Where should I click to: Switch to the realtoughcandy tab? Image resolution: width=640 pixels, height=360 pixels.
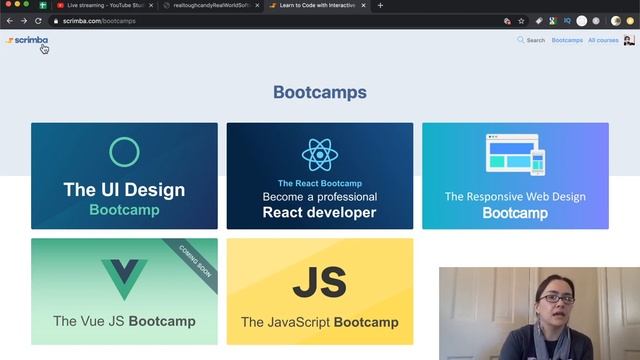click(210, 5)
